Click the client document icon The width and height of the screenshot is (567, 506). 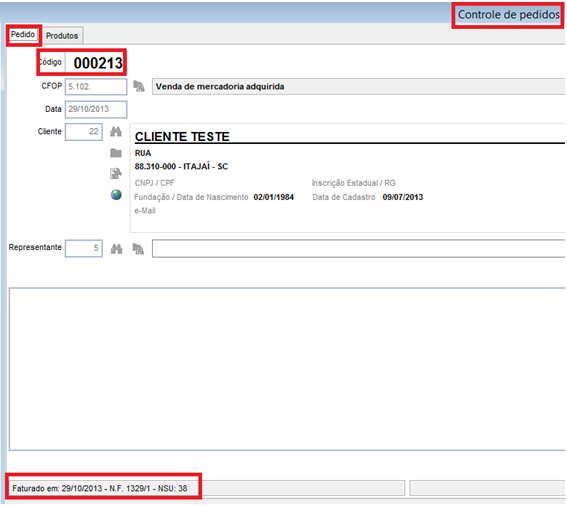116,174
